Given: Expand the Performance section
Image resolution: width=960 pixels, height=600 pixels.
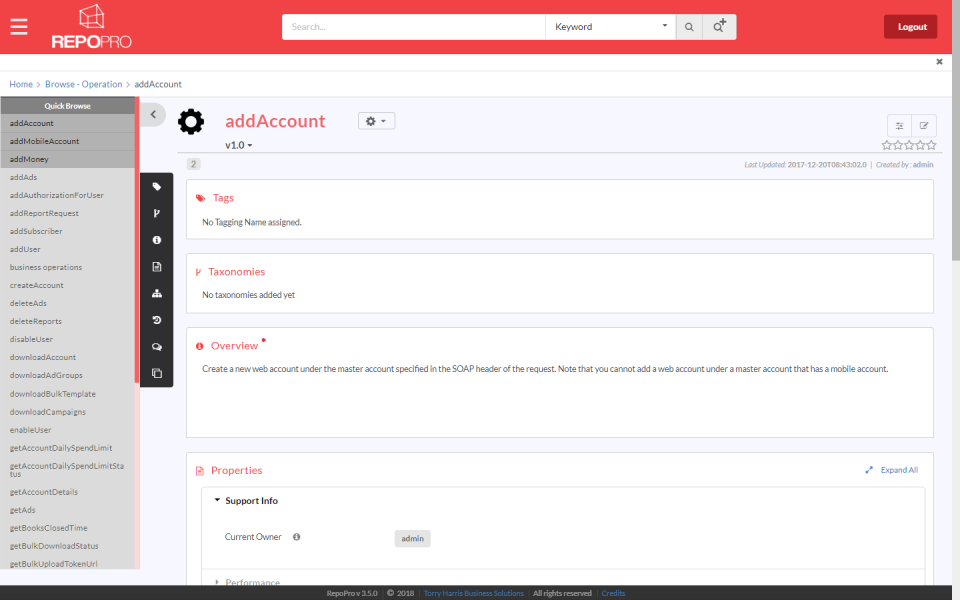Looking at the screenshot, I should [x=251, y=582].
